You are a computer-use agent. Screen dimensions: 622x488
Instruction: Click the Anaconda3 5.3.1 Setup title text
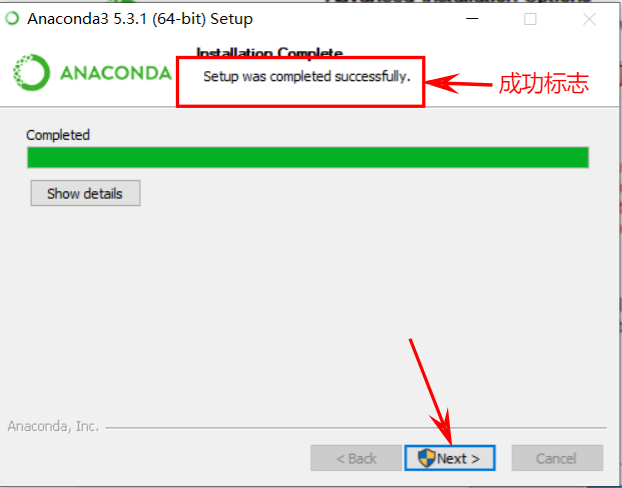point(140,19)
